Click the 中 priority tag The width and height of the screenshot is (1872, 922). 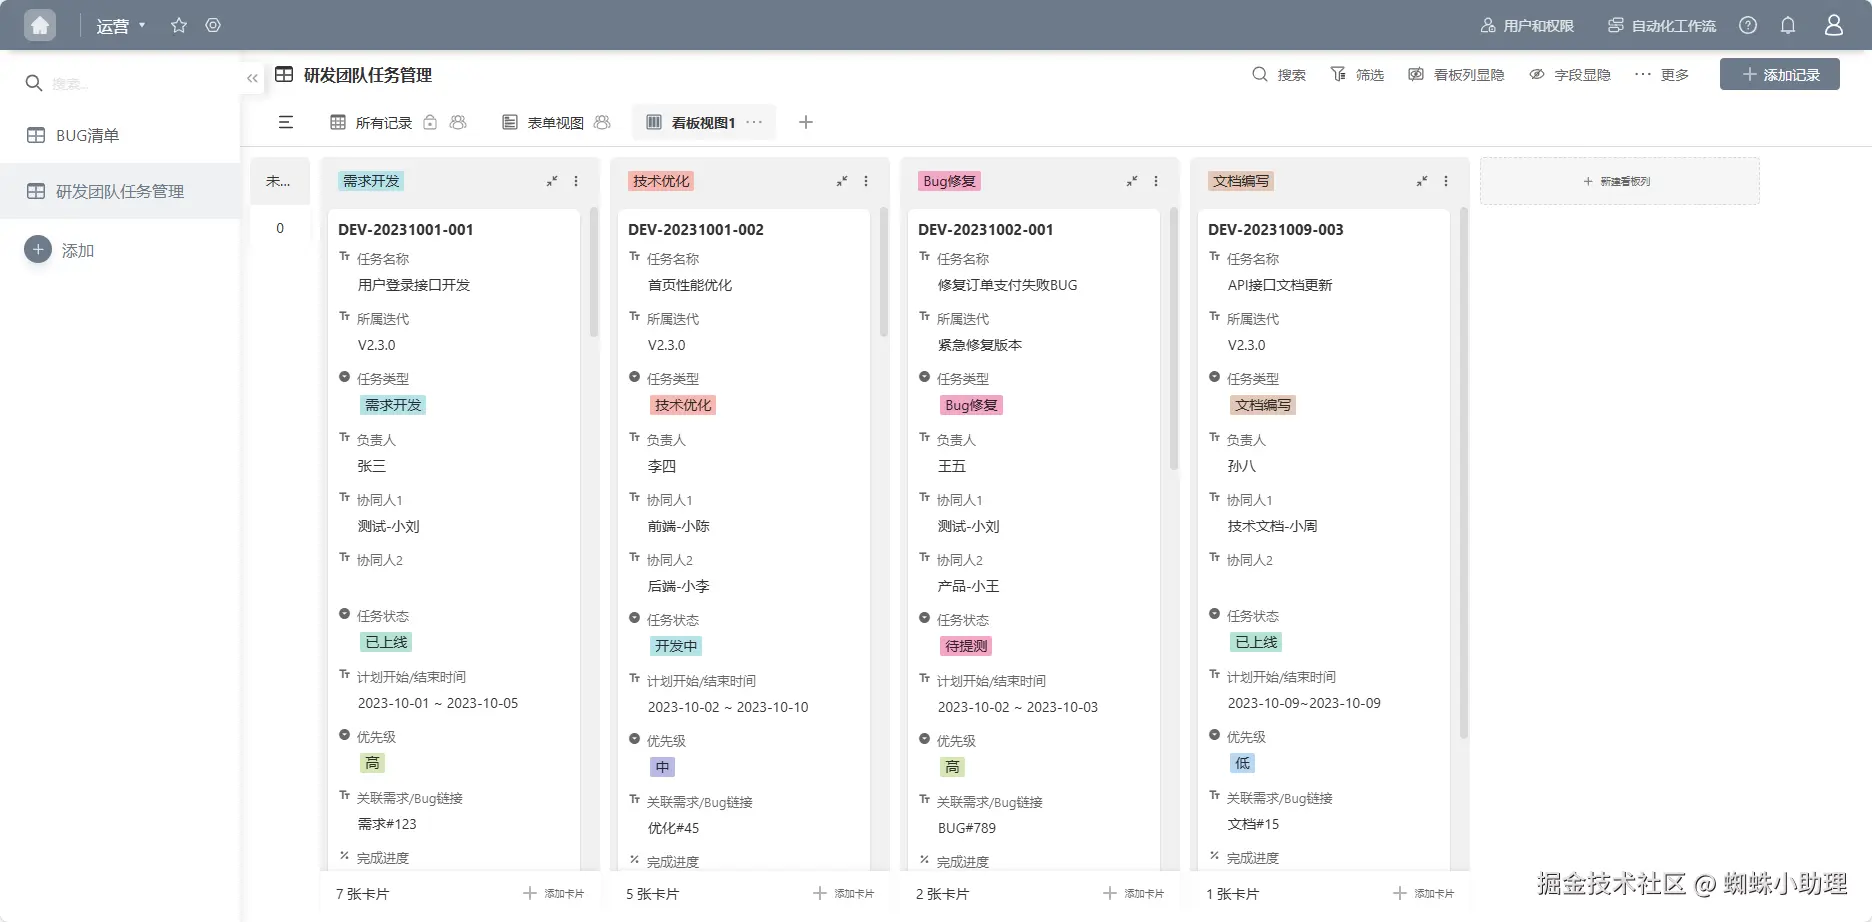click(662, 767)
